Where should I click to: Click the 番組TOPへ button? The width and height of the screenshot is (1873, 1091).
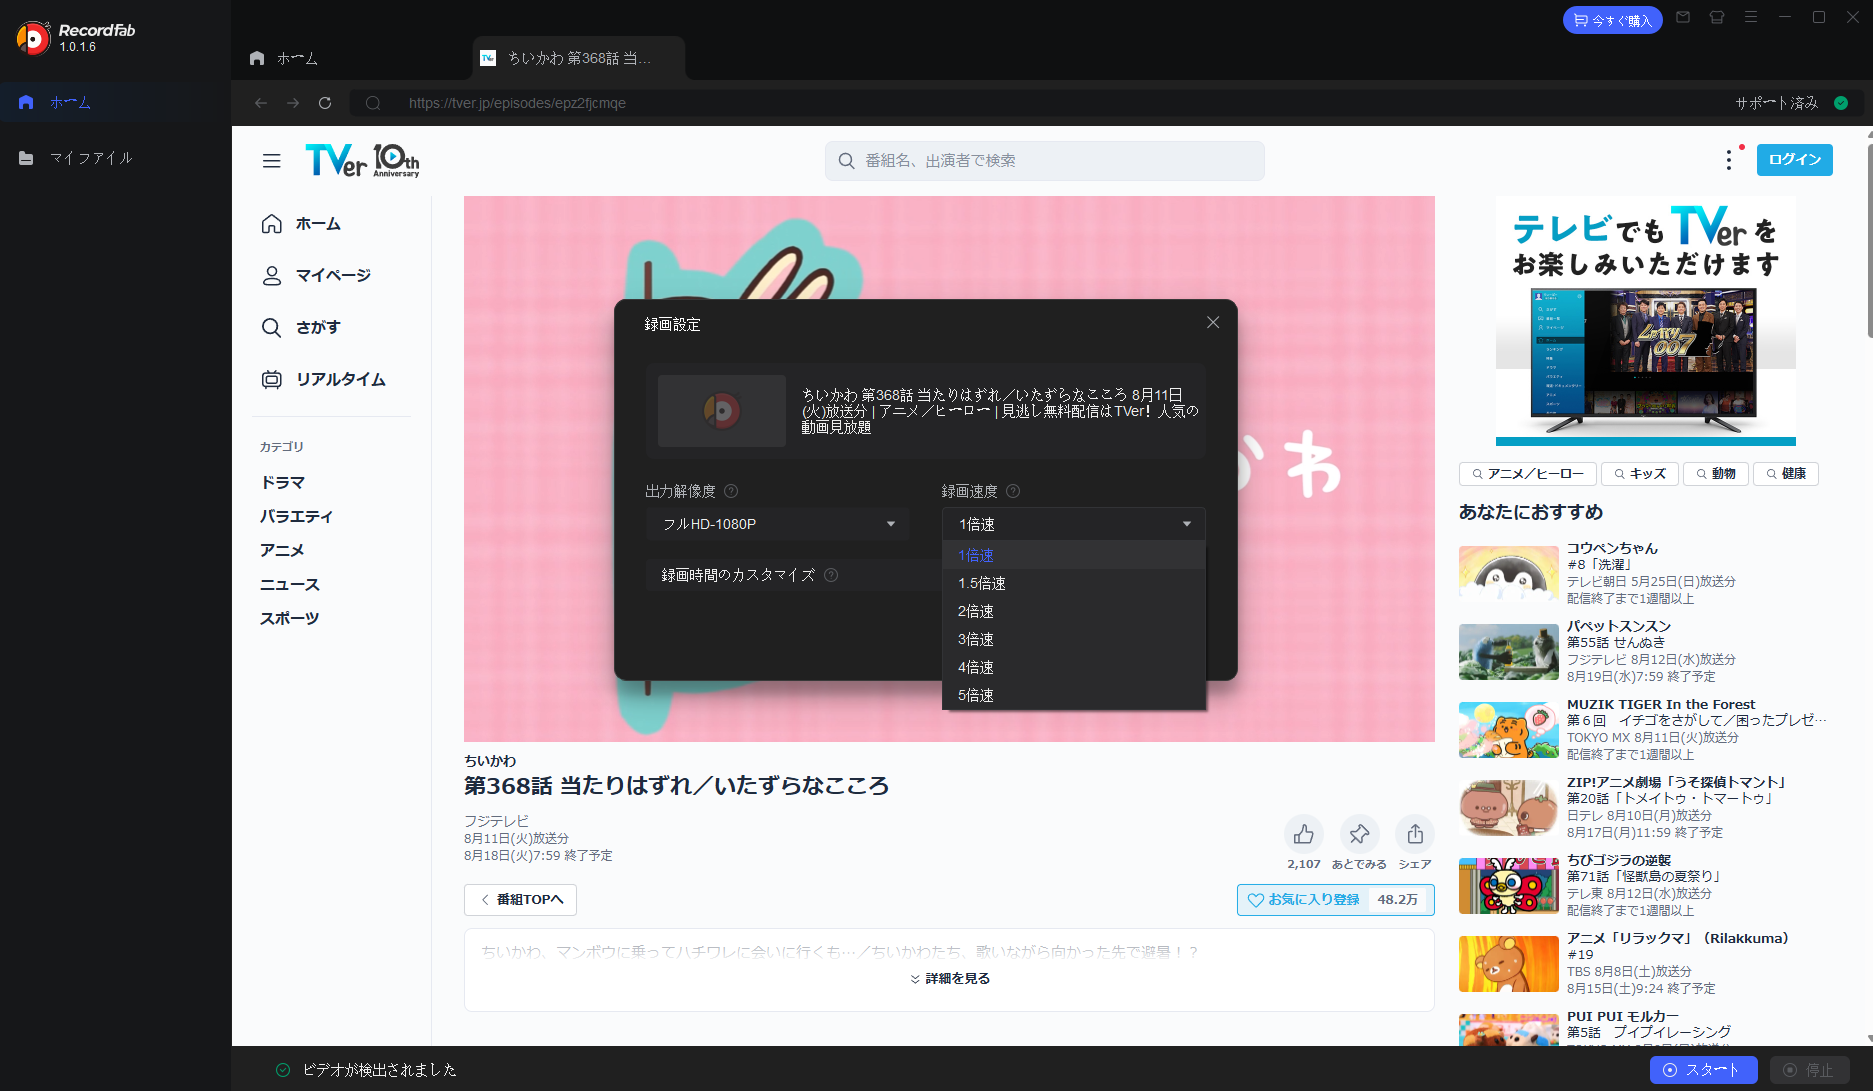(x=520, y=900)
